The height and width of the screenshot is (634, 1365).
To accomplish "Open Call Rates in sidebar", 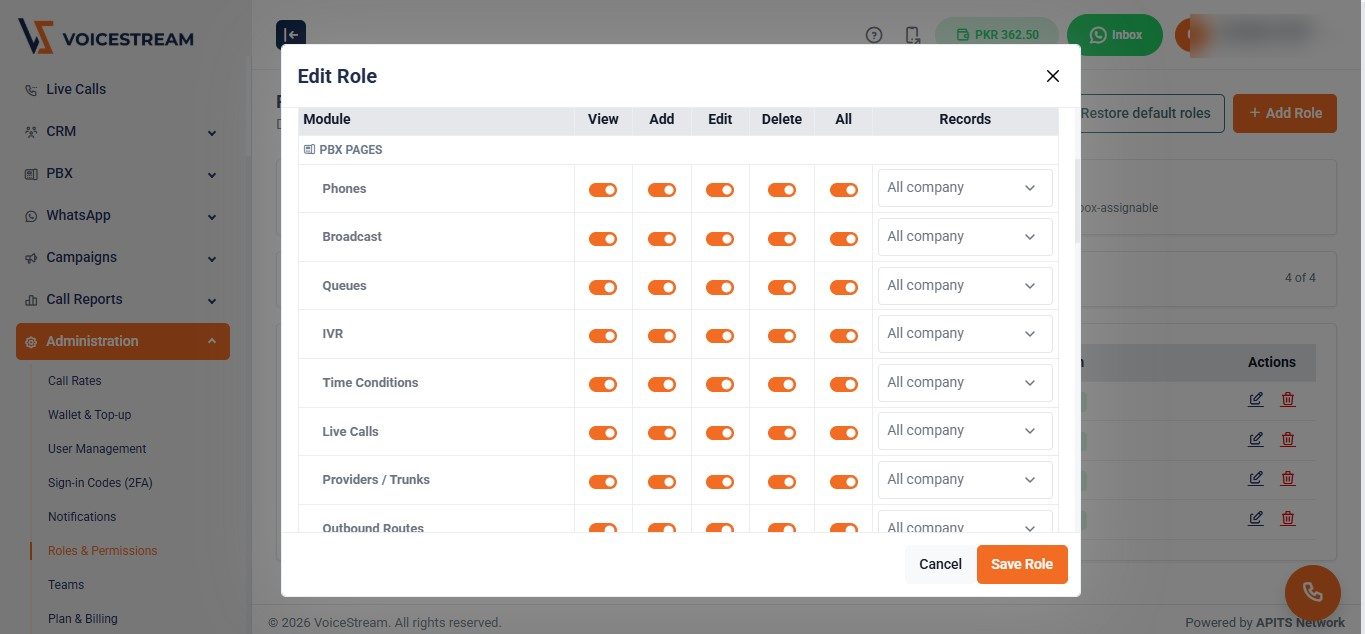I will [x=75, y=381].
